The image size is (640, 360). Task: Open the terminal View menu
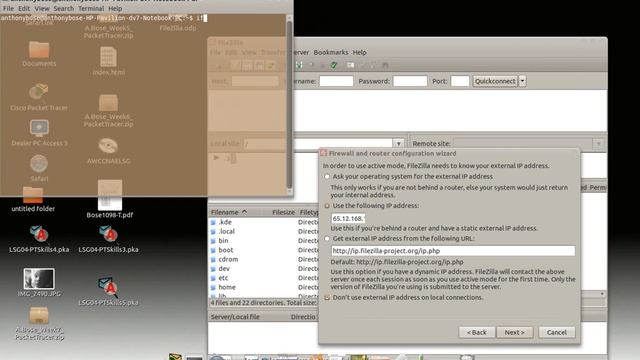pos(42,8)
